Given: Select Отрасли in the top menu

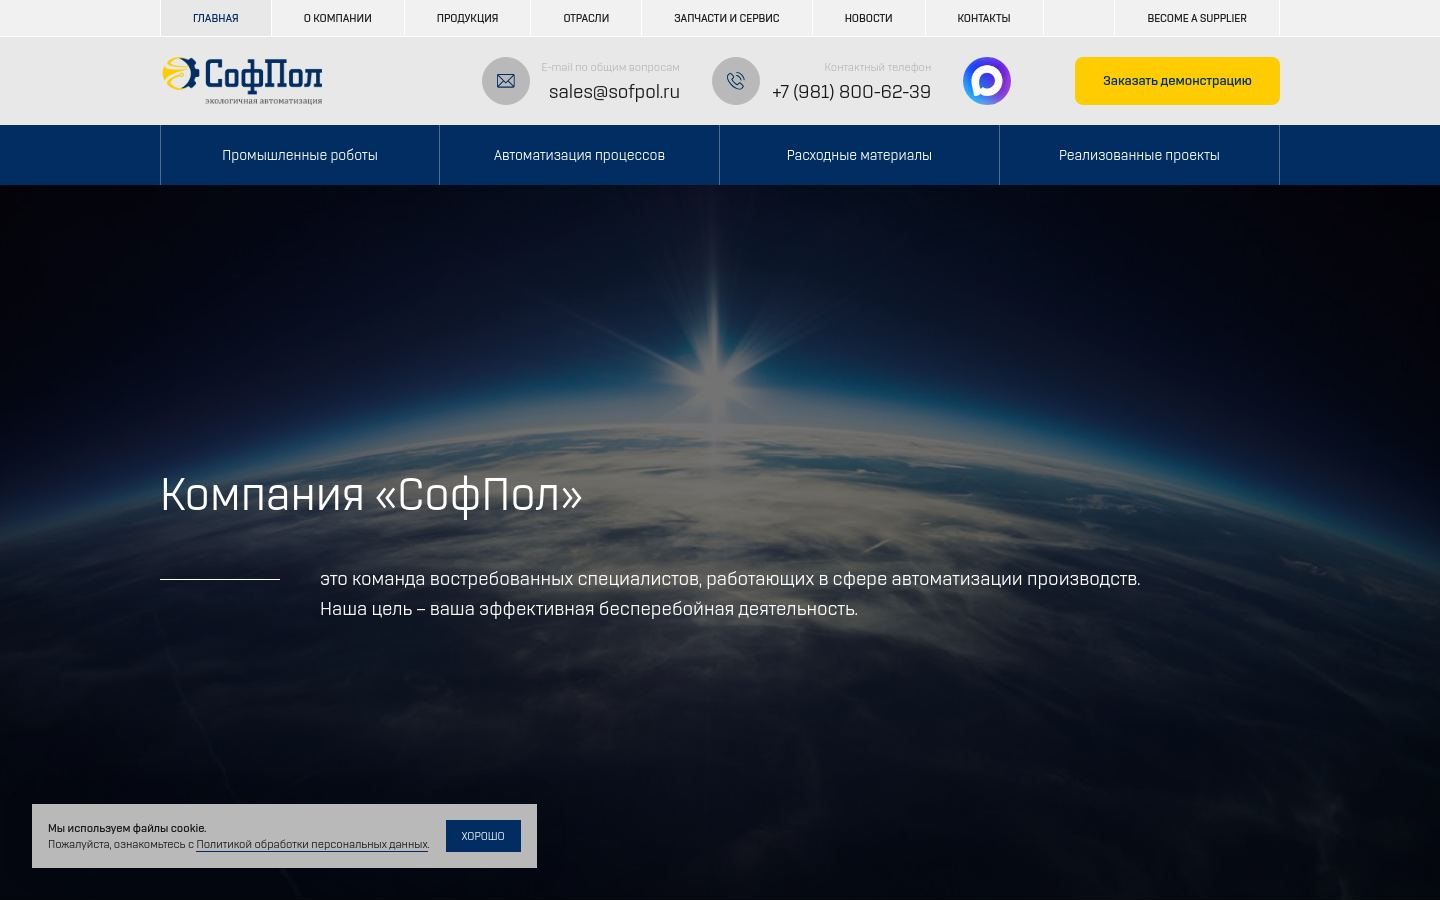Looking at the screenshot, I should click(586, 18).
